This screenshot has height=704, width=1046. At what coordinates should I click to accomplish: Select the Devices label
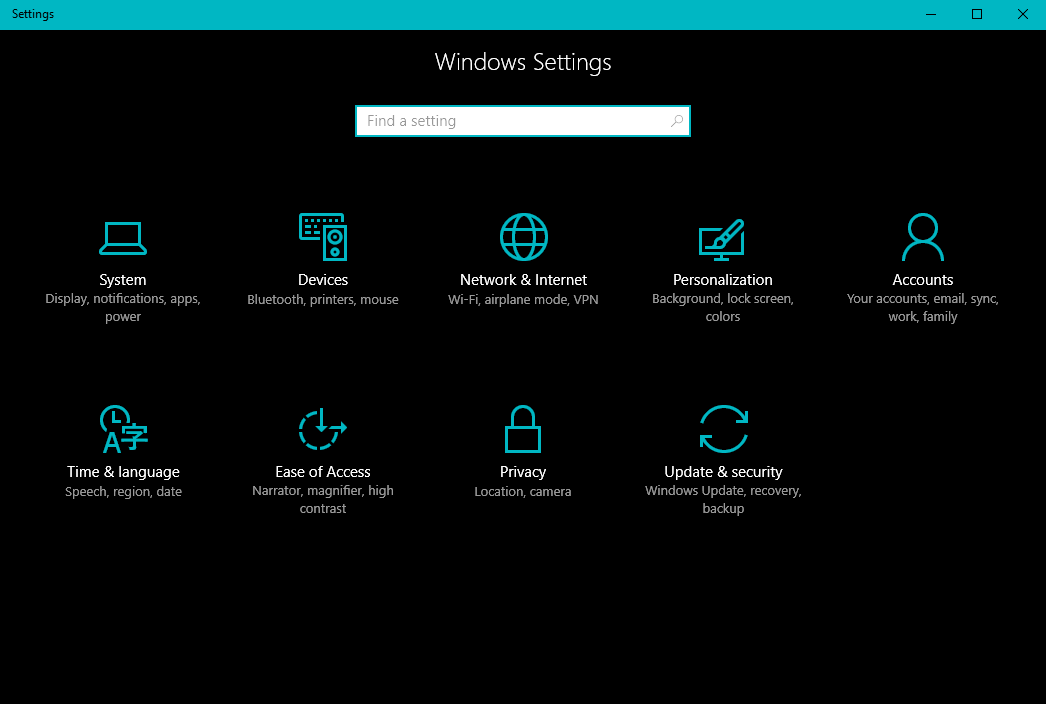tap(323, 280)
